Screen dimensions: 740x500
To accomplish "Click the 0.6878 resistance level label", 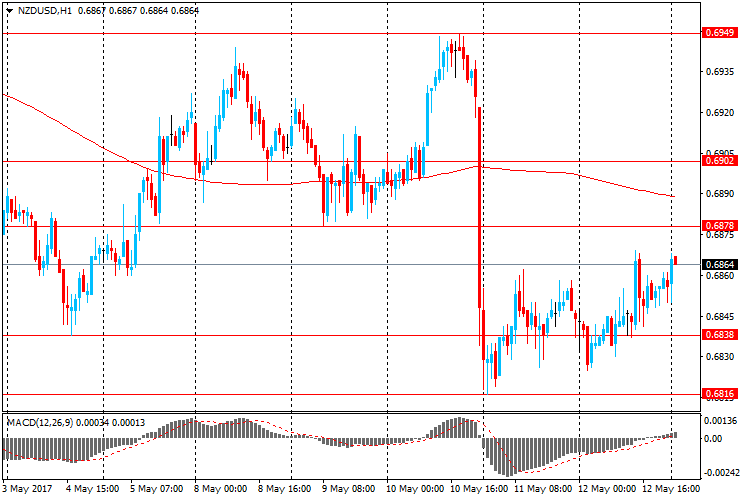I will pos(720,226).
